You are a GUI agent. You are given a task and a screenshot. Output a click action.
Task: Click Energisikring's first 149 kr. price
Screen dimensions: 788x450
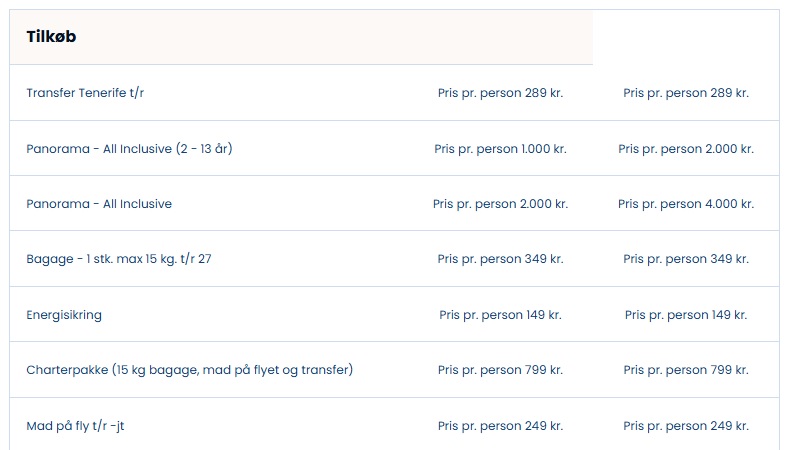coord(500,315)
